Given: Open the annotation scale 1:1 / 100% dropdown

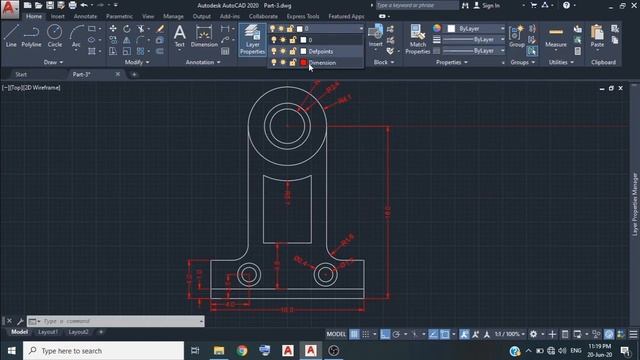Looking at the screenshot, I should pos(509,334).
